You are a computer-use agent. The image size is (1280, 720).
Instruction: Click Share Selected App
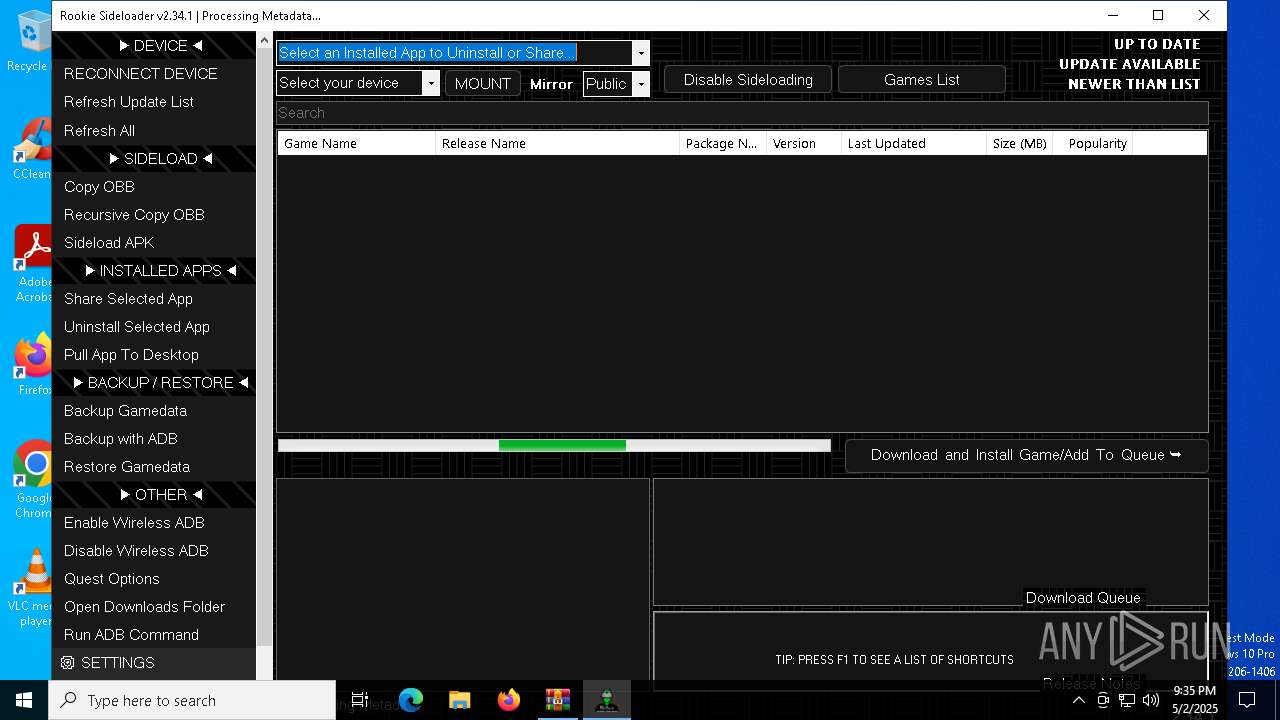[x=154, y=299]
